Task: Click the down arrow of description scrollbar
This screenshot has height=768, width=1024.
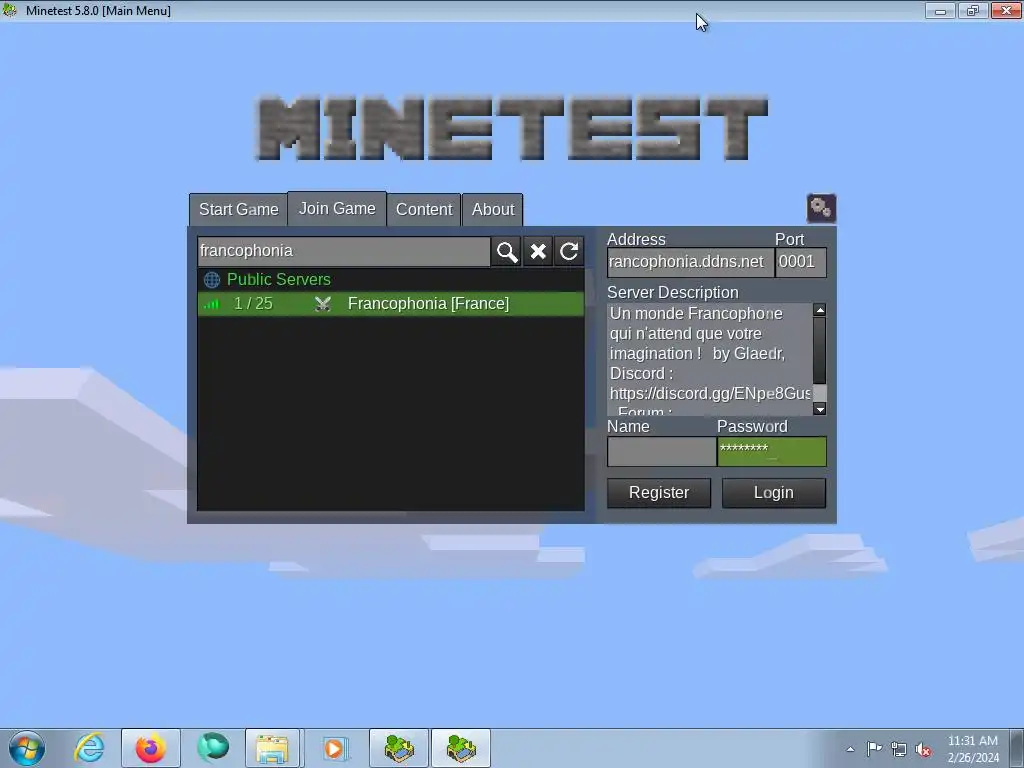Action: pyautogui.click(x=820, y=409)
